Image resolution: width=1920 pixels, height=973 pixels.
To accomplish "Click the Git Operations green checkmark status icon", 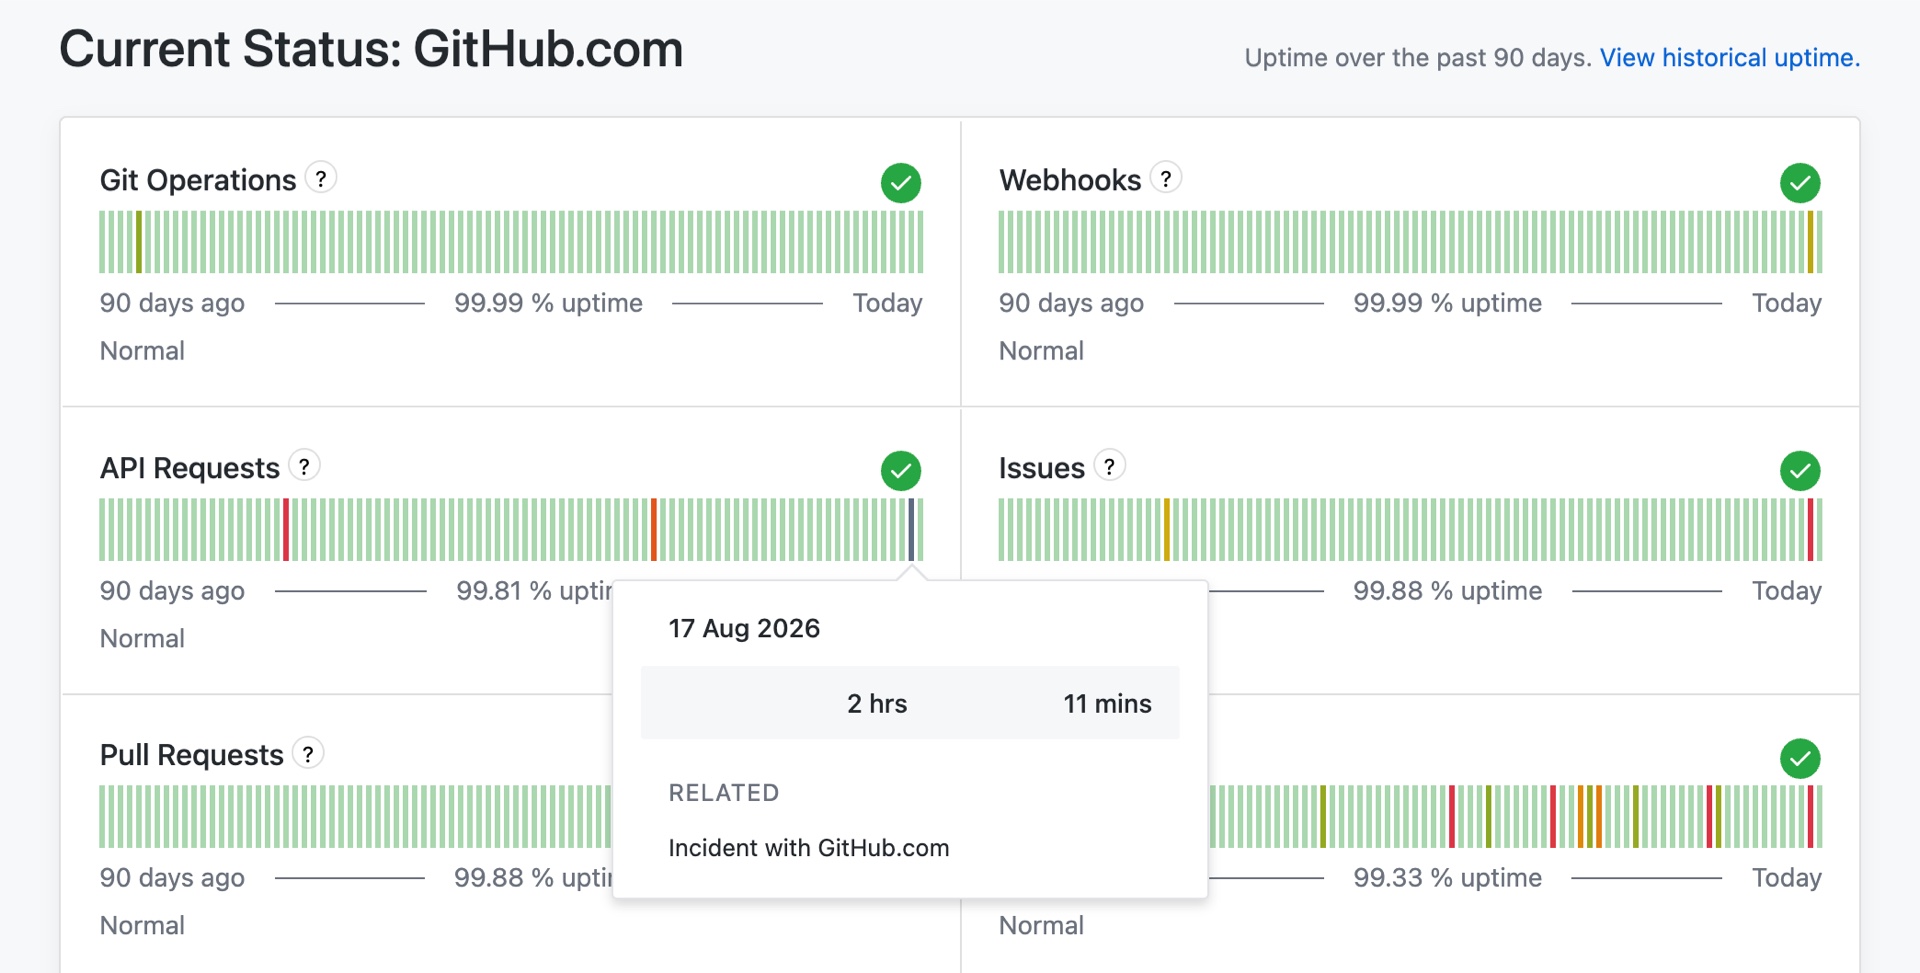I will click(901, 183).
